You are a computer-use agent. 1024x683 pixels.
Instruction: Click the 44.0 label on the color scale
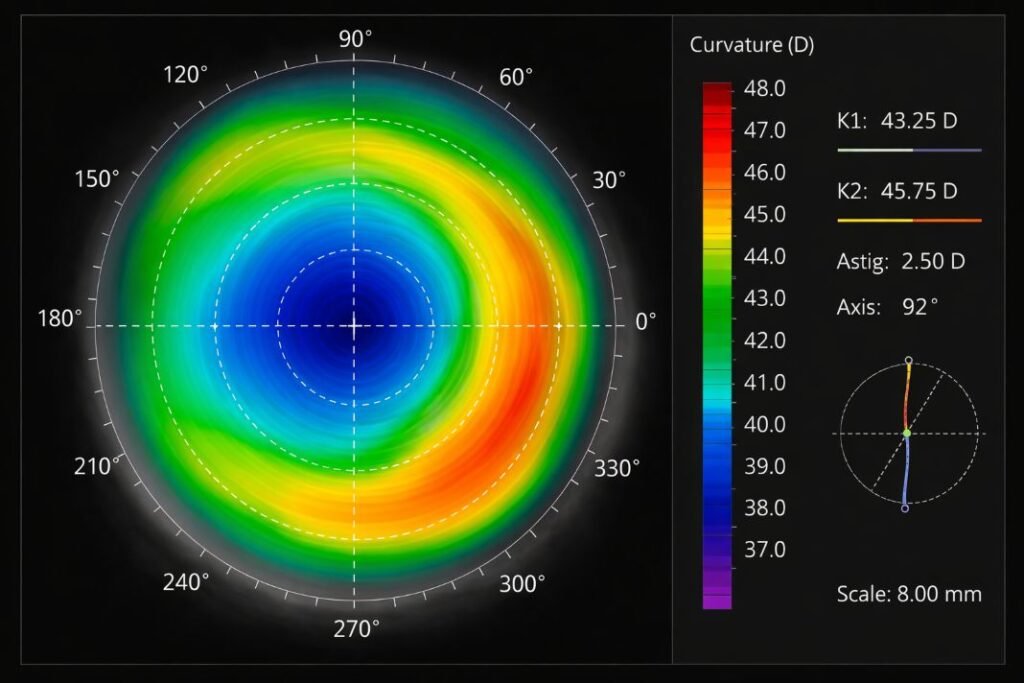pos(765,256)
